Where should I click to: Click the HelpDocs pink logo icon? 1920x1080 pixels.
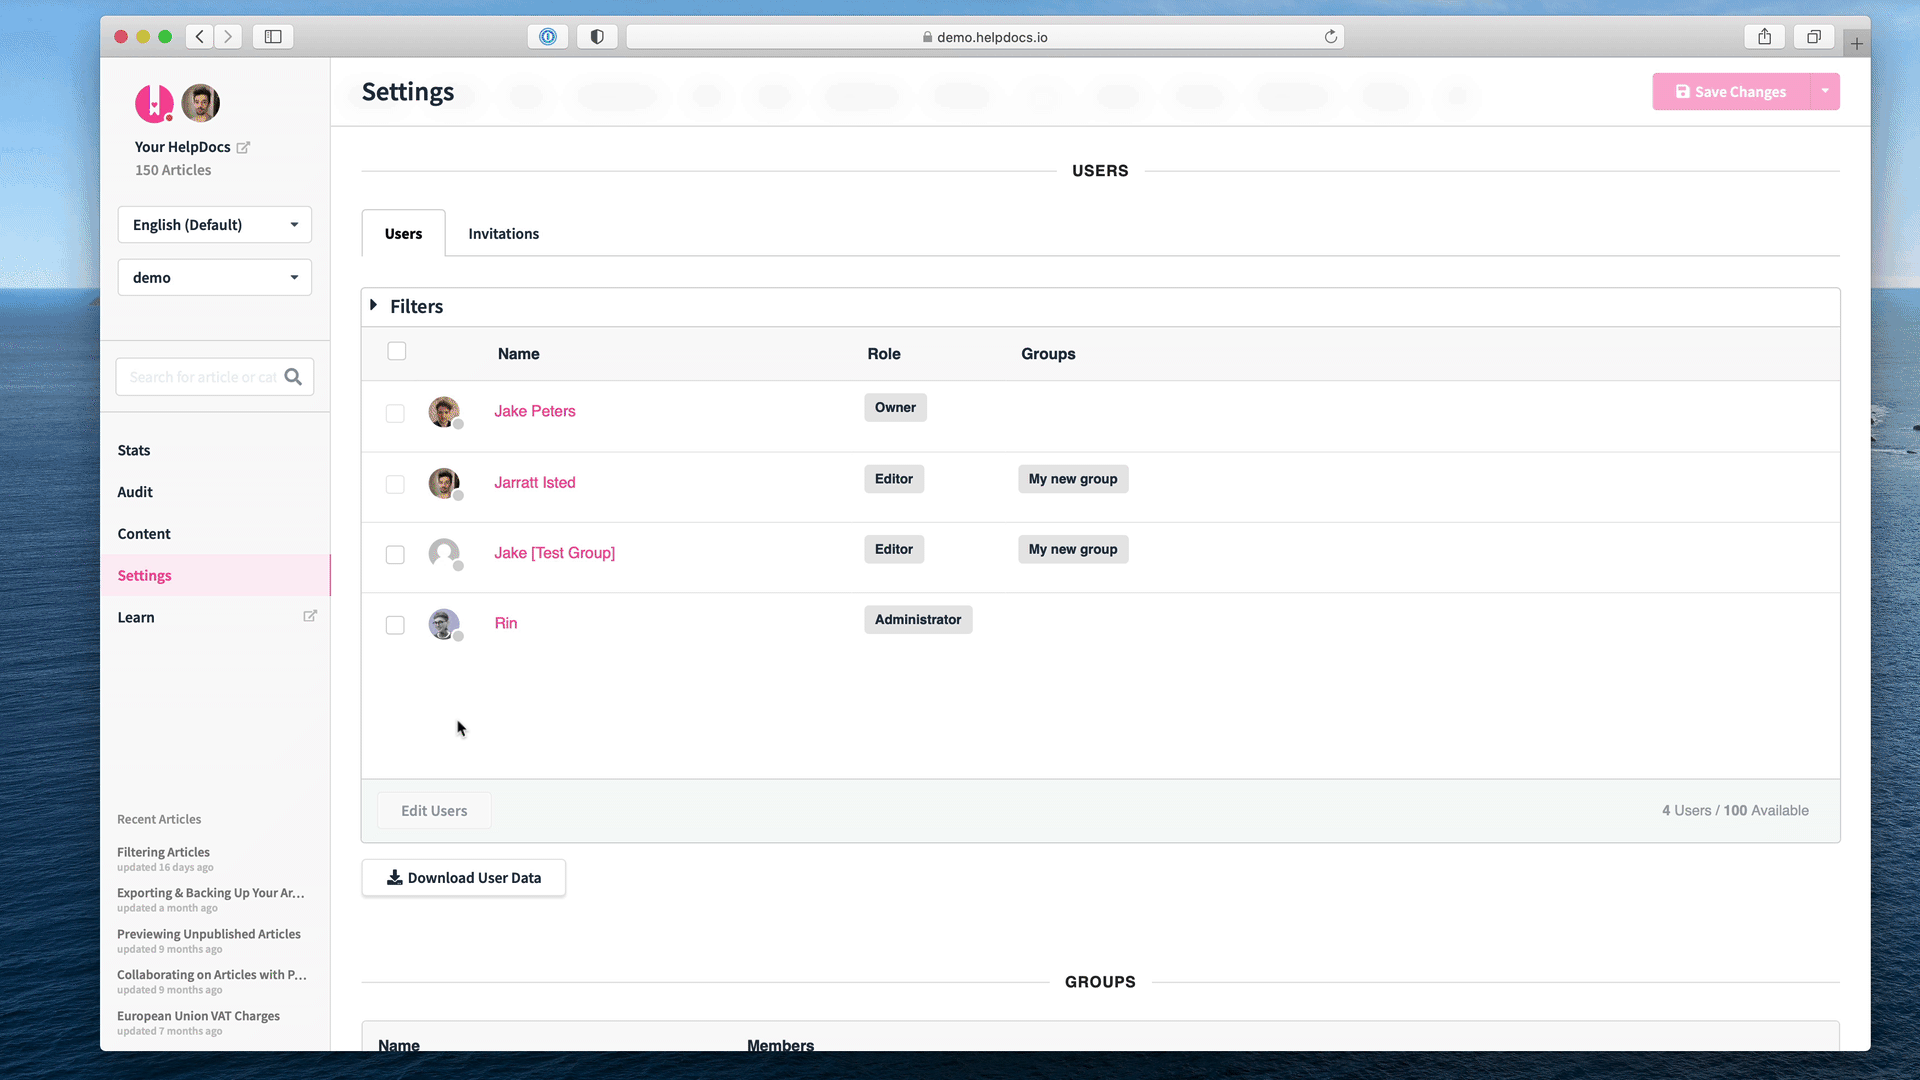pos(154,103)
